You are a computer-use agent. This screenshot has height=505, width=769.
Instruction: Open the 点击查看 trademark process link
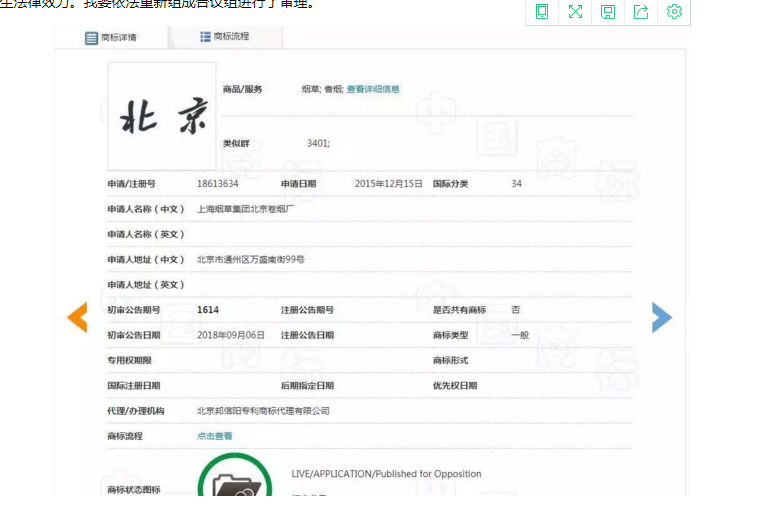214,436
